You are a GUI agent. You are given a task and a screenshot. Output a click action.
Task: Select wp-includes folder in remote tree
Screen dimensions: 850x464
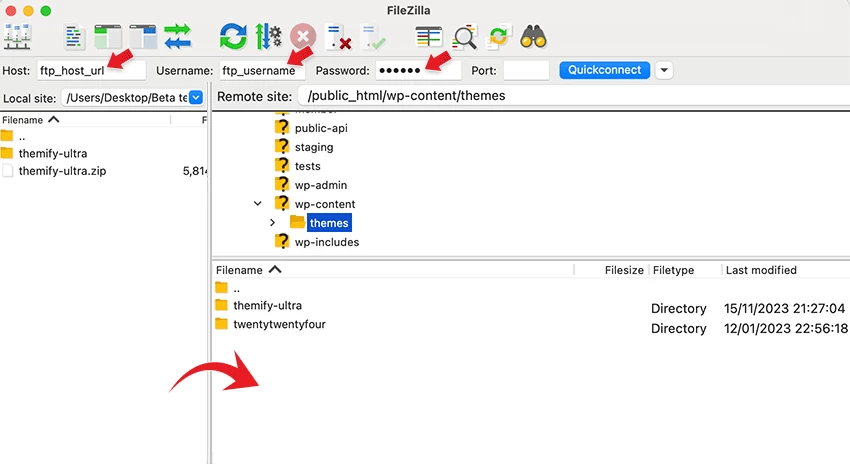tap(327, 242)
